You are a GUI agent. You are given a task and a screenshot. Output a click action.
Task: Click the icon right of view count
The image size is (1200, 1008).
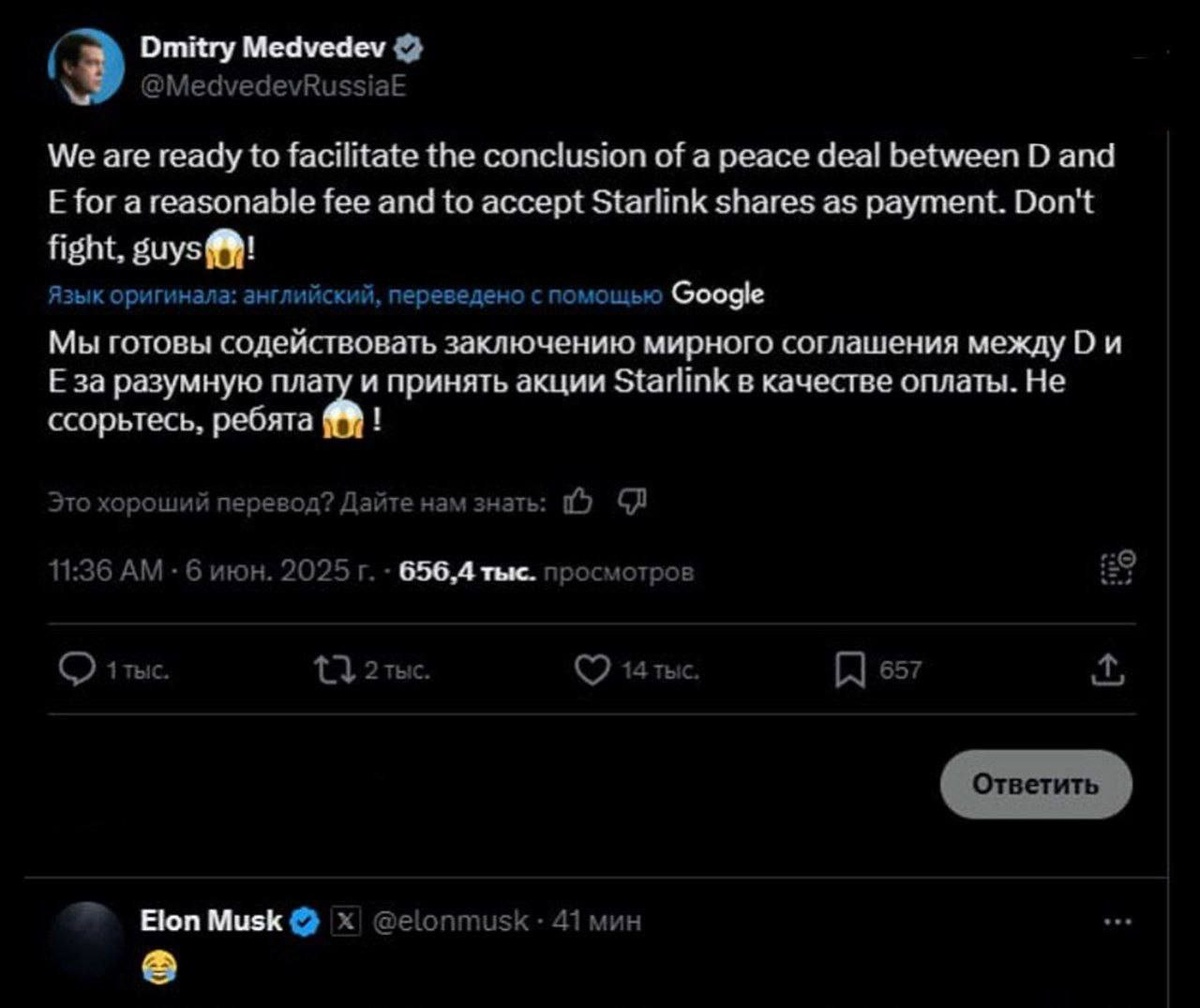click(1119, 566)
